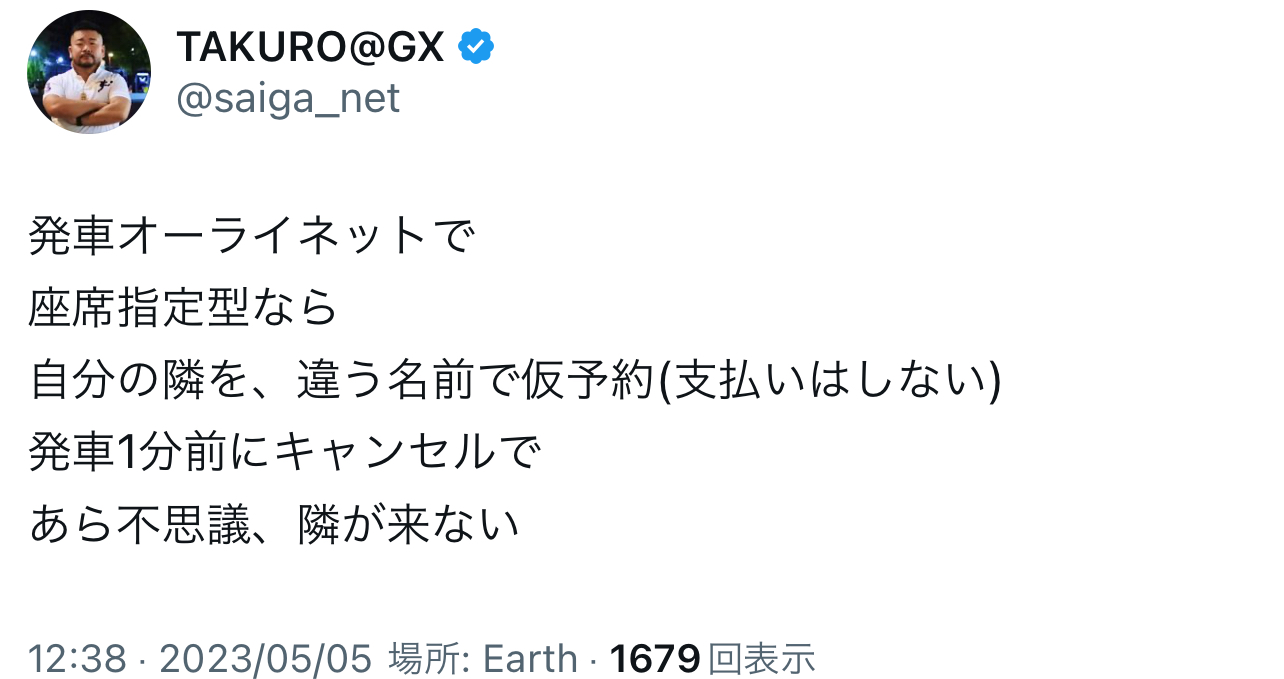Click the first tweet line 発車オーライネットで
This screenshot has width=1284, height=679.
(250, 237)
